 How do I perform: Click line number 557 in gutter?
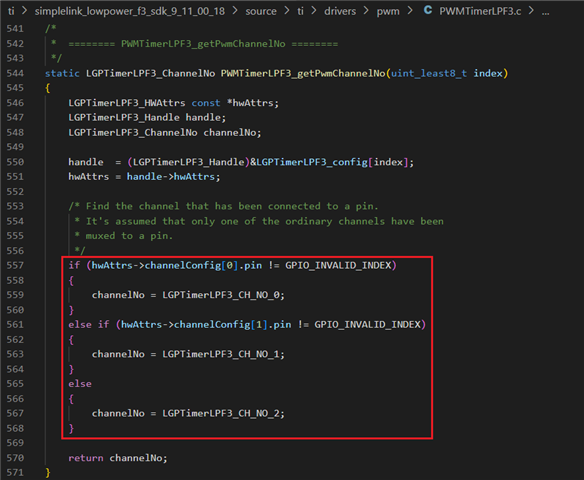pos(15,265)
